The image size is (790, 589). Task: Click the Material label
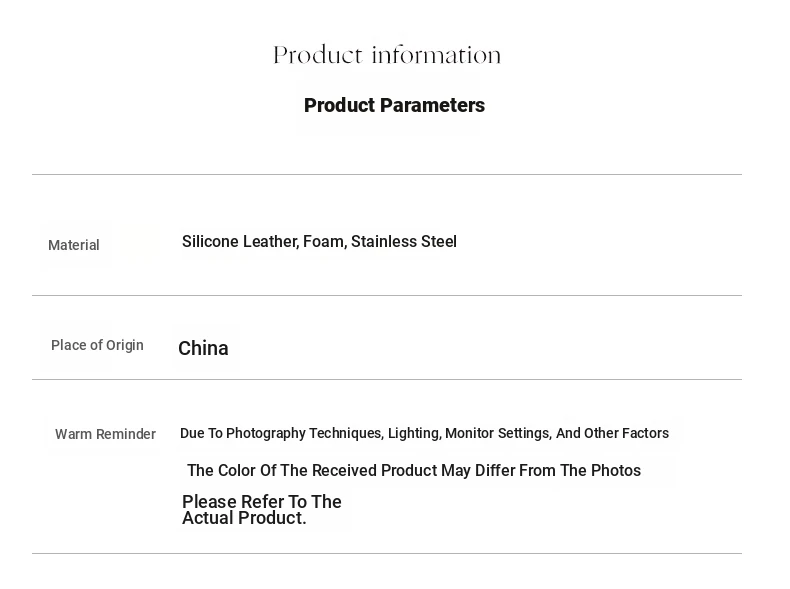coord(74,245)
